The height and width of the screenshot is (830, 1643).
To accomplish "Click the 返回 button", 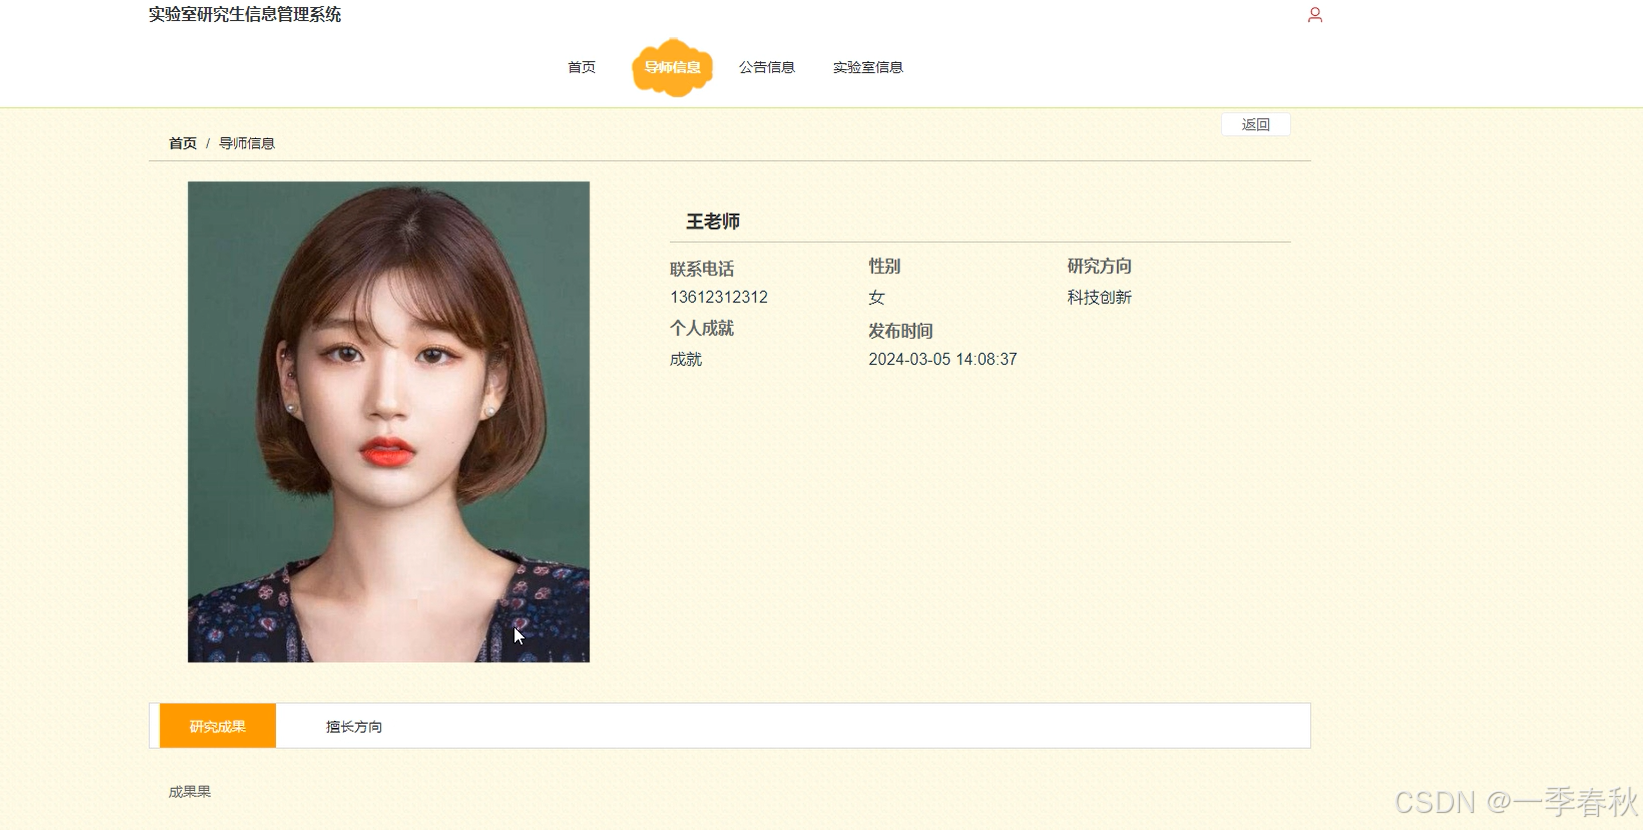I will point(1256,124).
